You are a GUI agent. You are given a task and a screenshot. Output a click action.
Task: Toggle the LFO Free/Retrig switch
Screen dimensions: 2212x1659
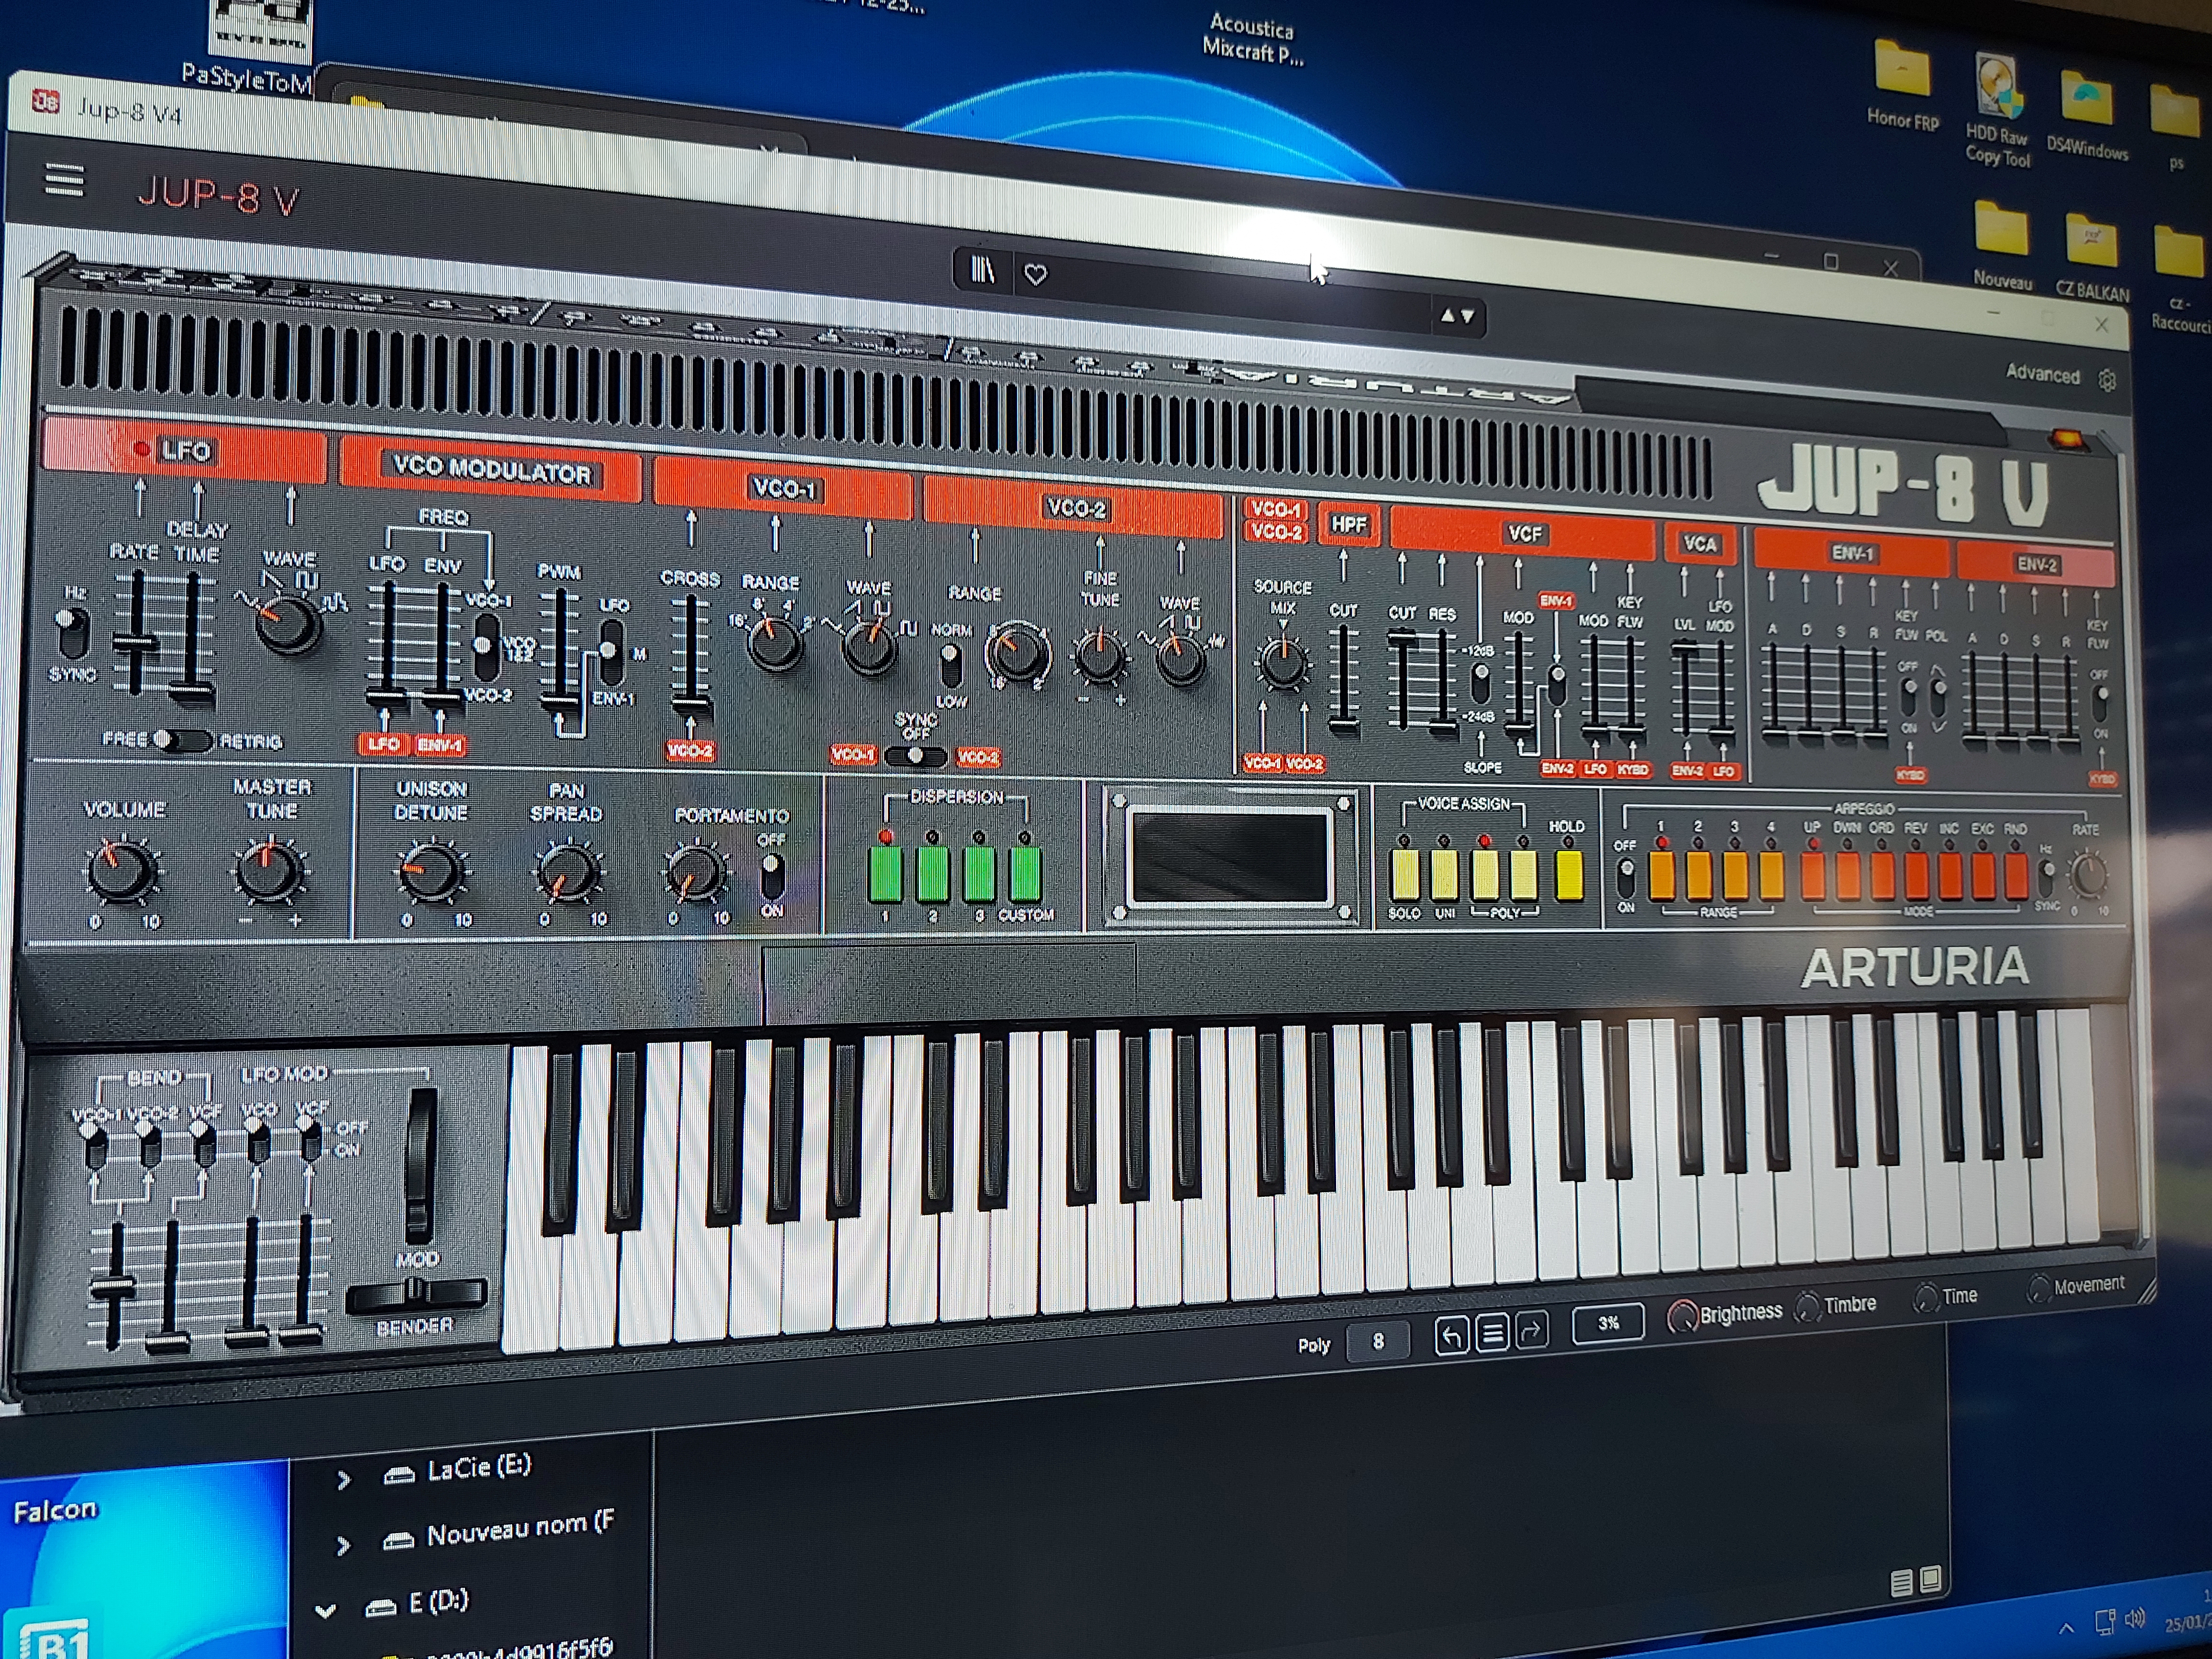(182, 740)
